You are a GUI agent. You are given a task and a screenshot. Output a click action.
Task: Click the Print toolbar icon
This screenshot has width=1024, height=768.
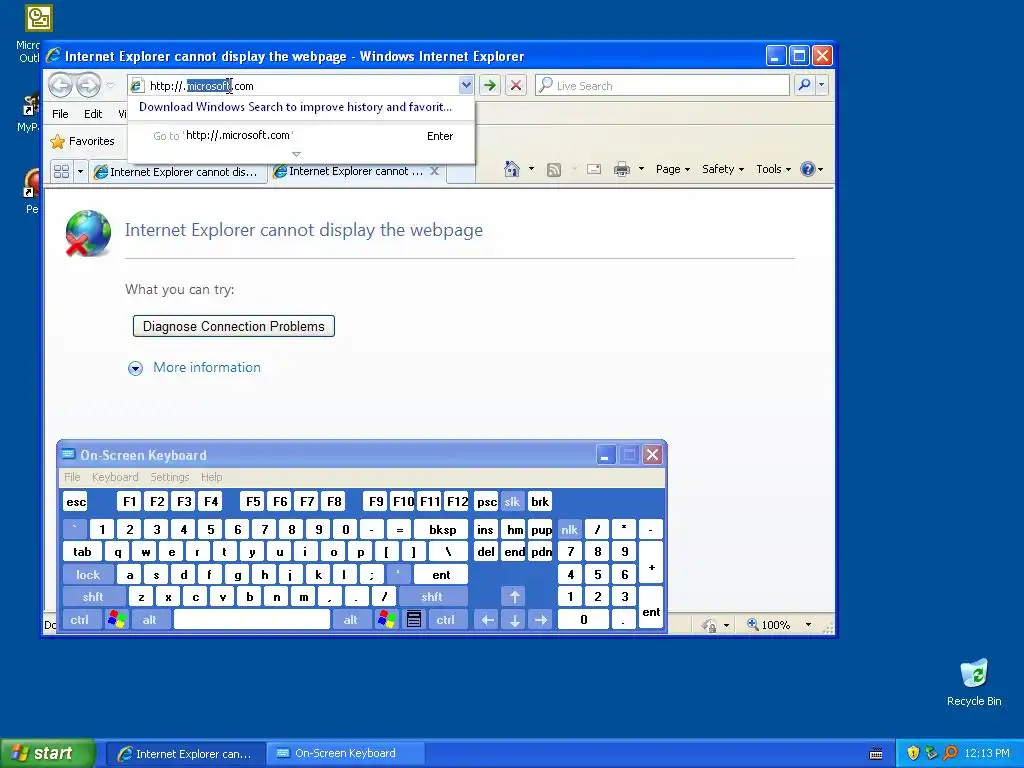tap(622, 169)
